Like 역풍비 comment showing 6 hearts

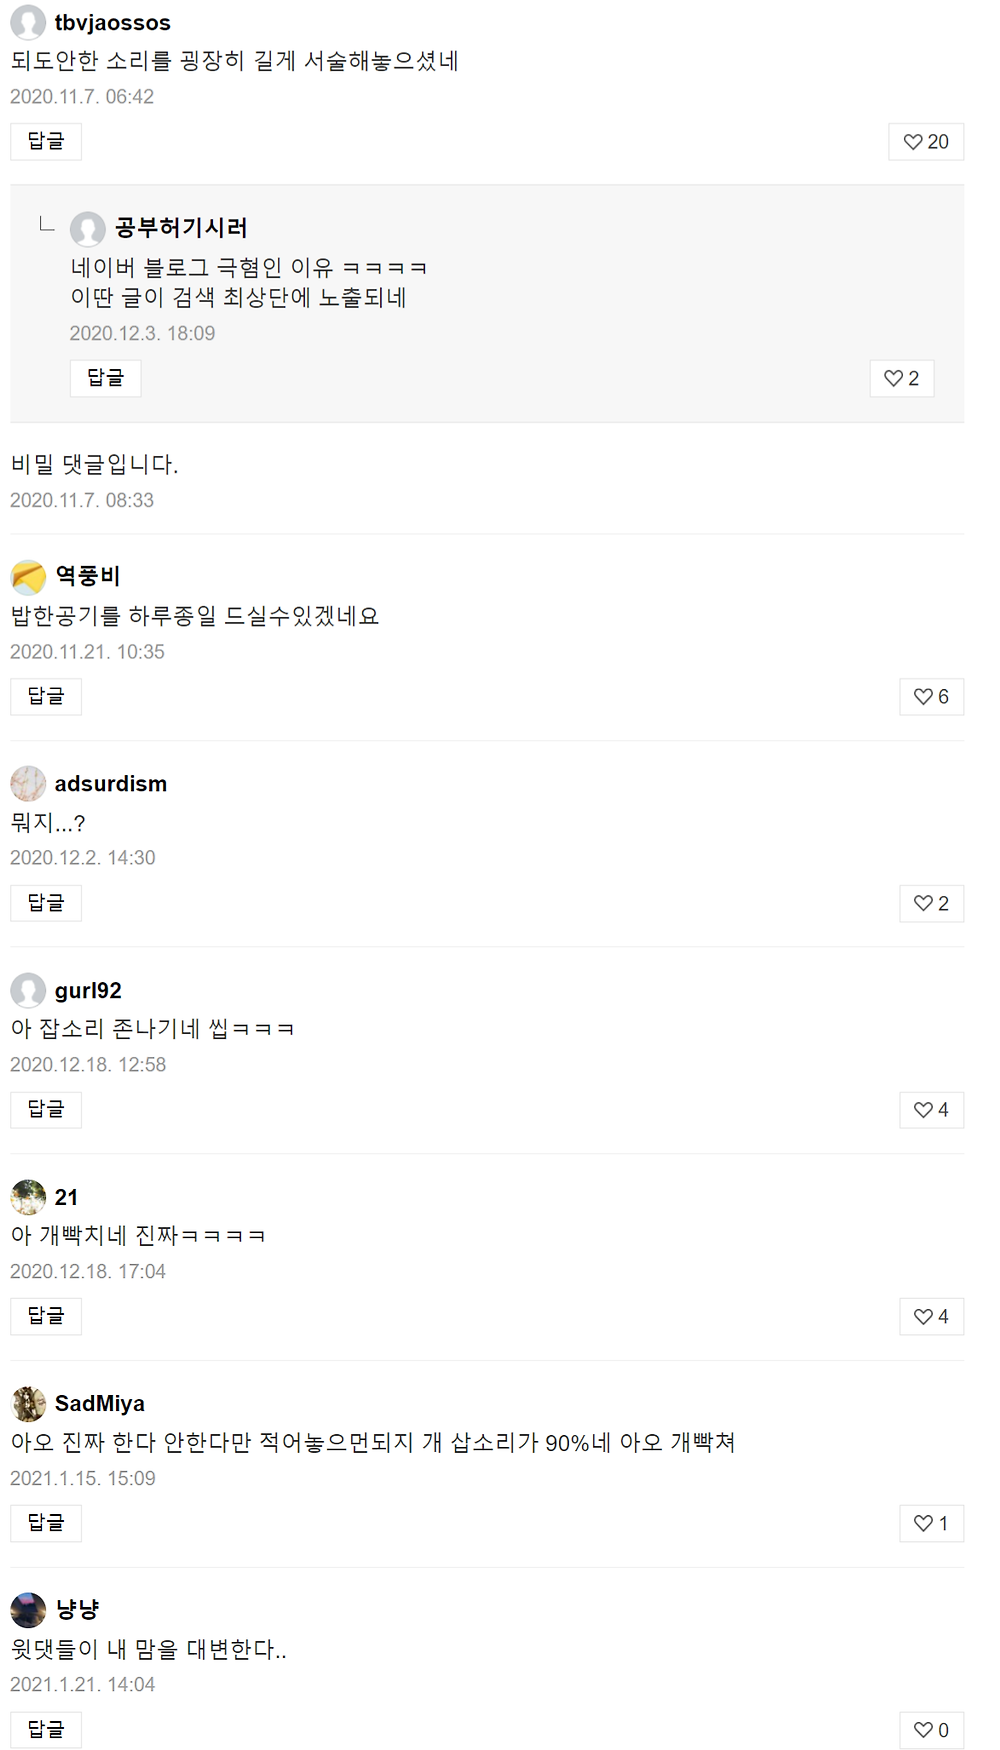point(931,697)
